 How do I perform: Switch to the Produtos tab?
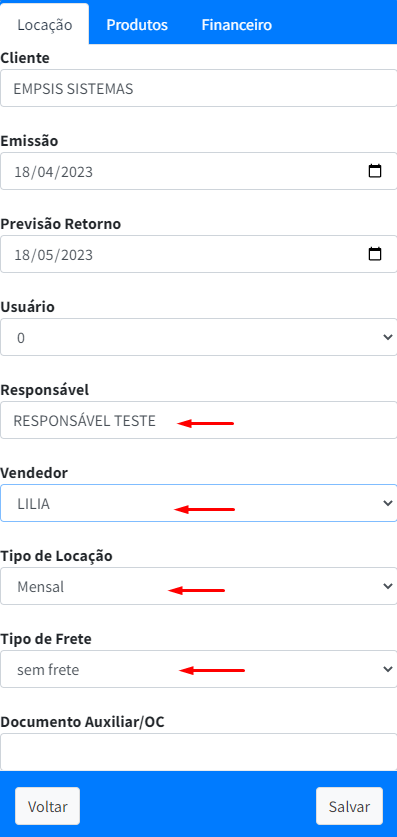[137, 25]
